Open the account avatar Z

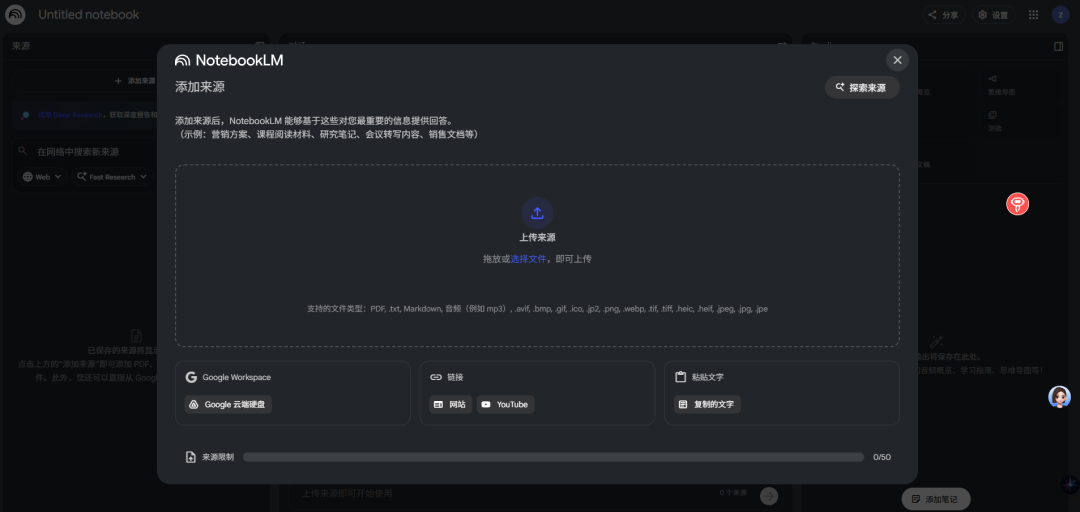[1060, 14]
